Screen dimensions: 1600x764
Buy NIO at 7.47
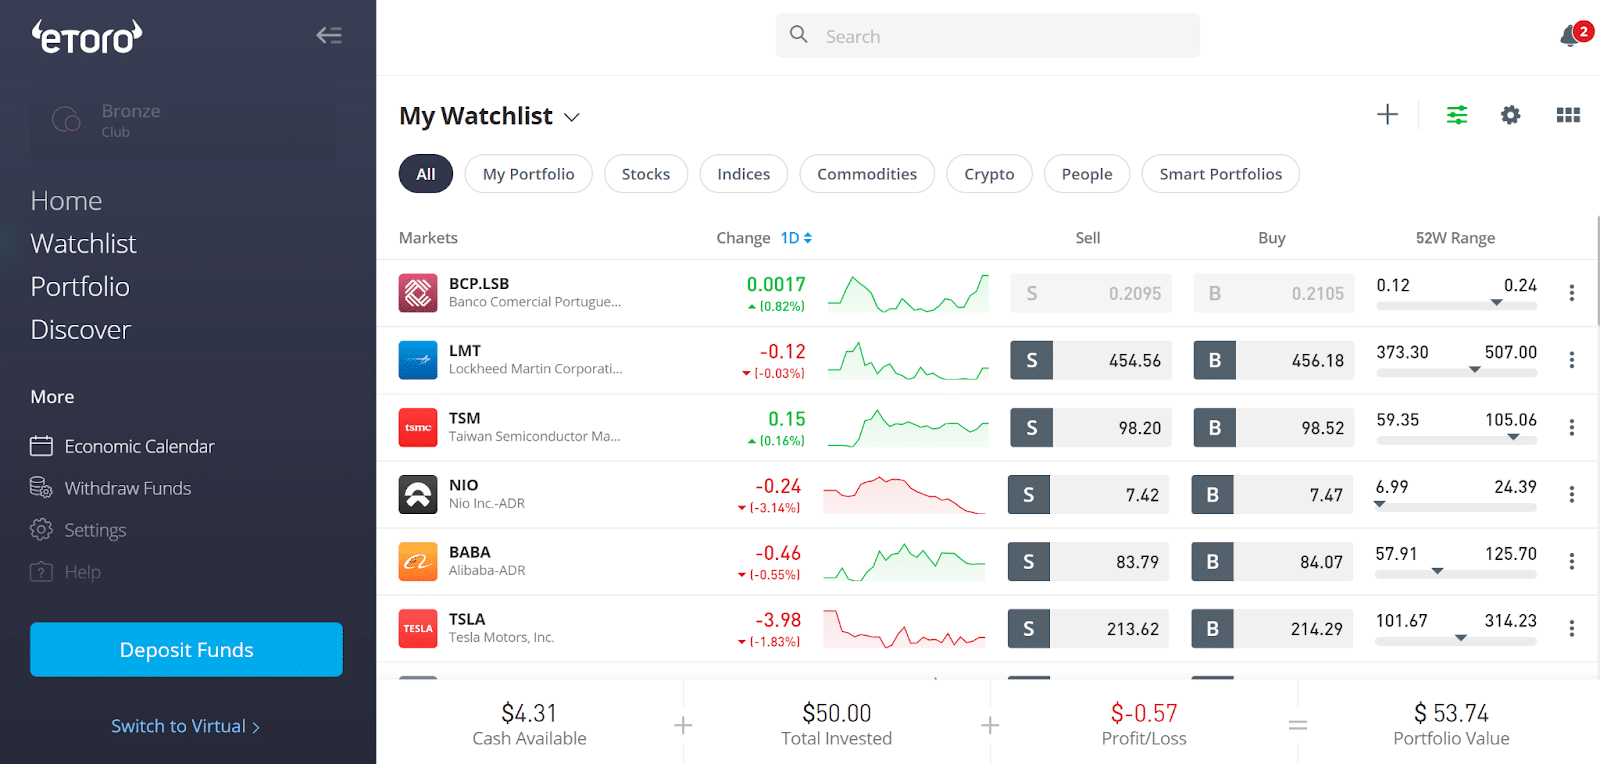[1272, 494]
